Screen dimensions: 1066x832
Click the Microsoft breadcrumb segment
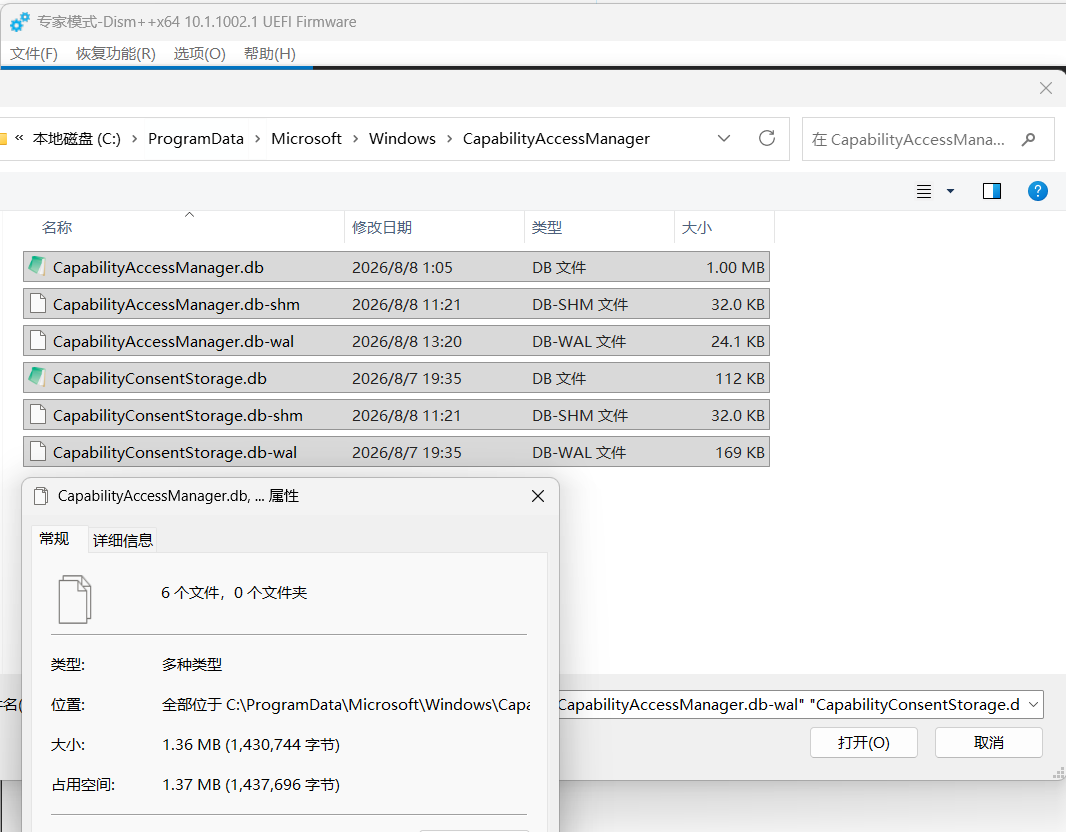tap(306, 139)
